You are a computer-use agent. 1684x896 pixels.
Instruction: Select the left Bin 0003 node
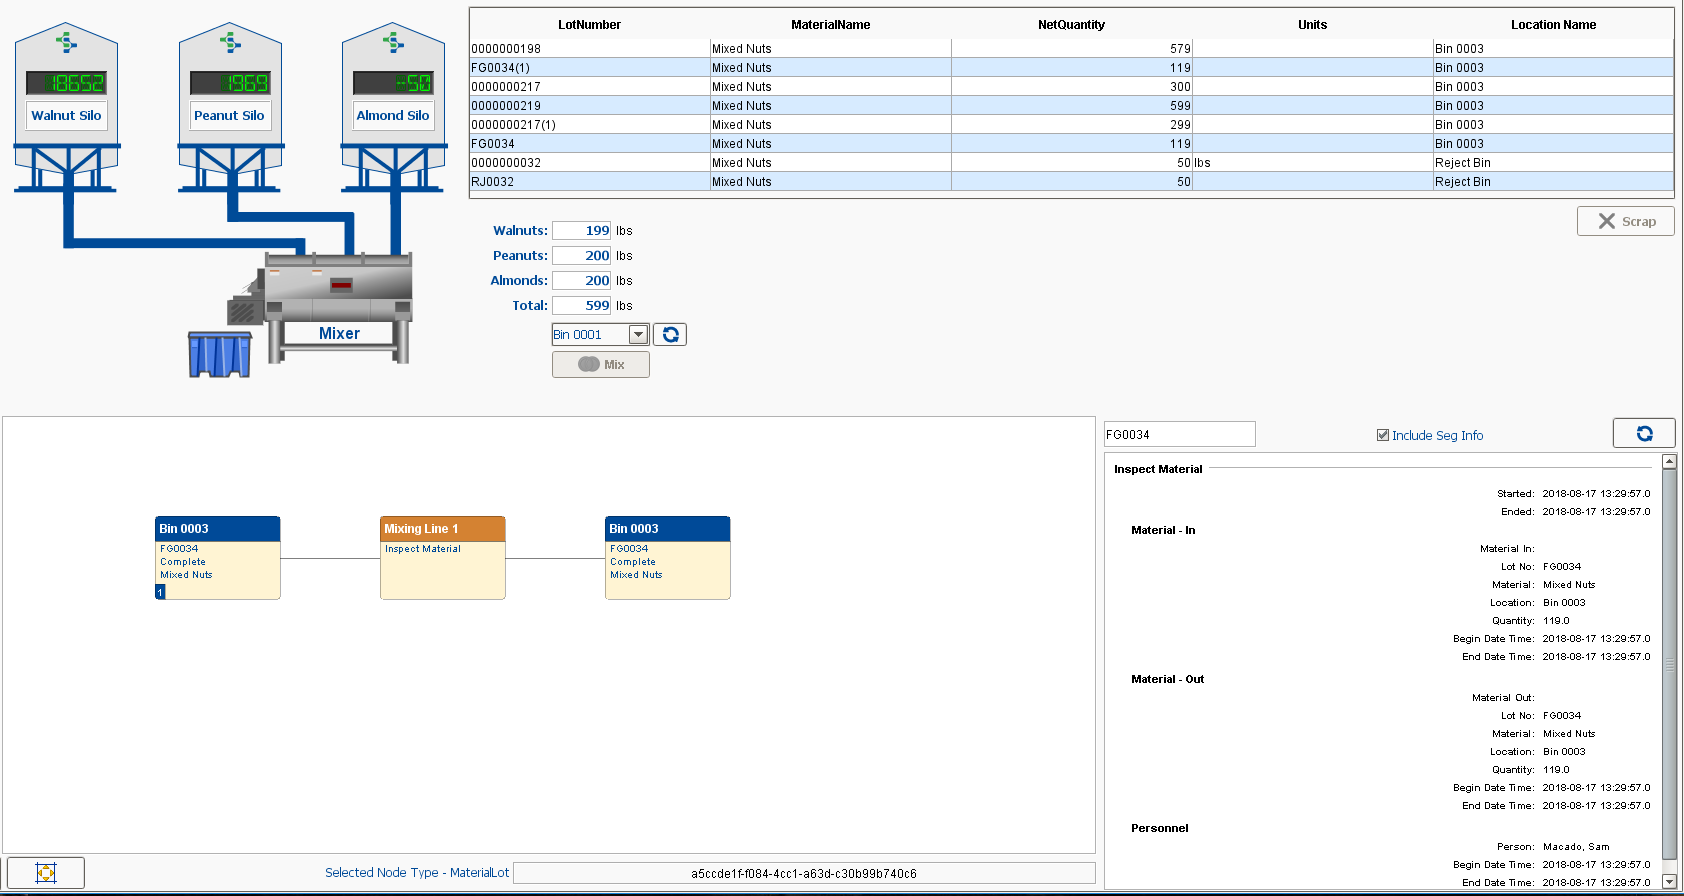click(x=218, y=557)
